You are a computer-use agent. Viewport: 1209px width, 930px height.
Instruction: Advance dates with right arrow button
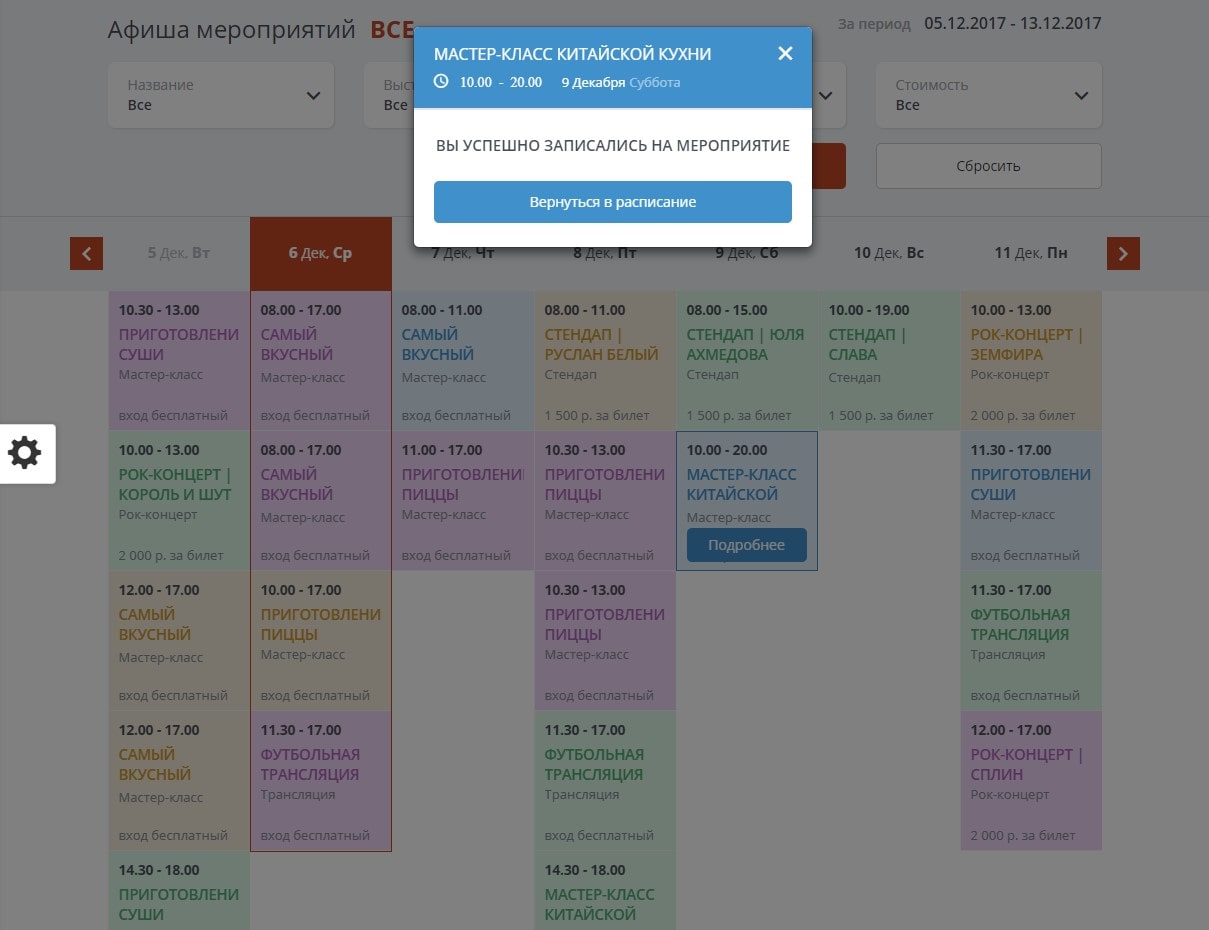(1123, 254)
